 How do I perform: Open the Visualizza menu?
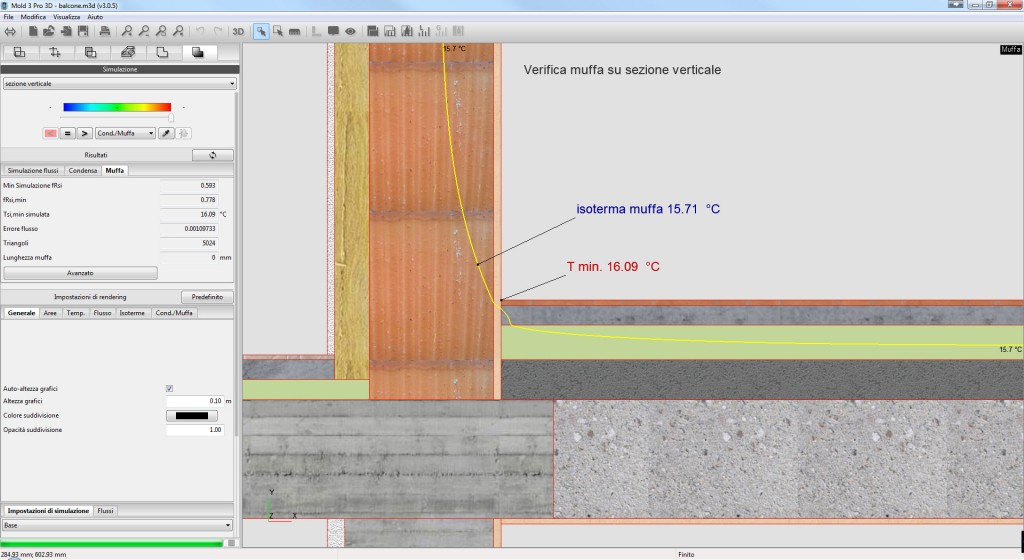(67, 18)
